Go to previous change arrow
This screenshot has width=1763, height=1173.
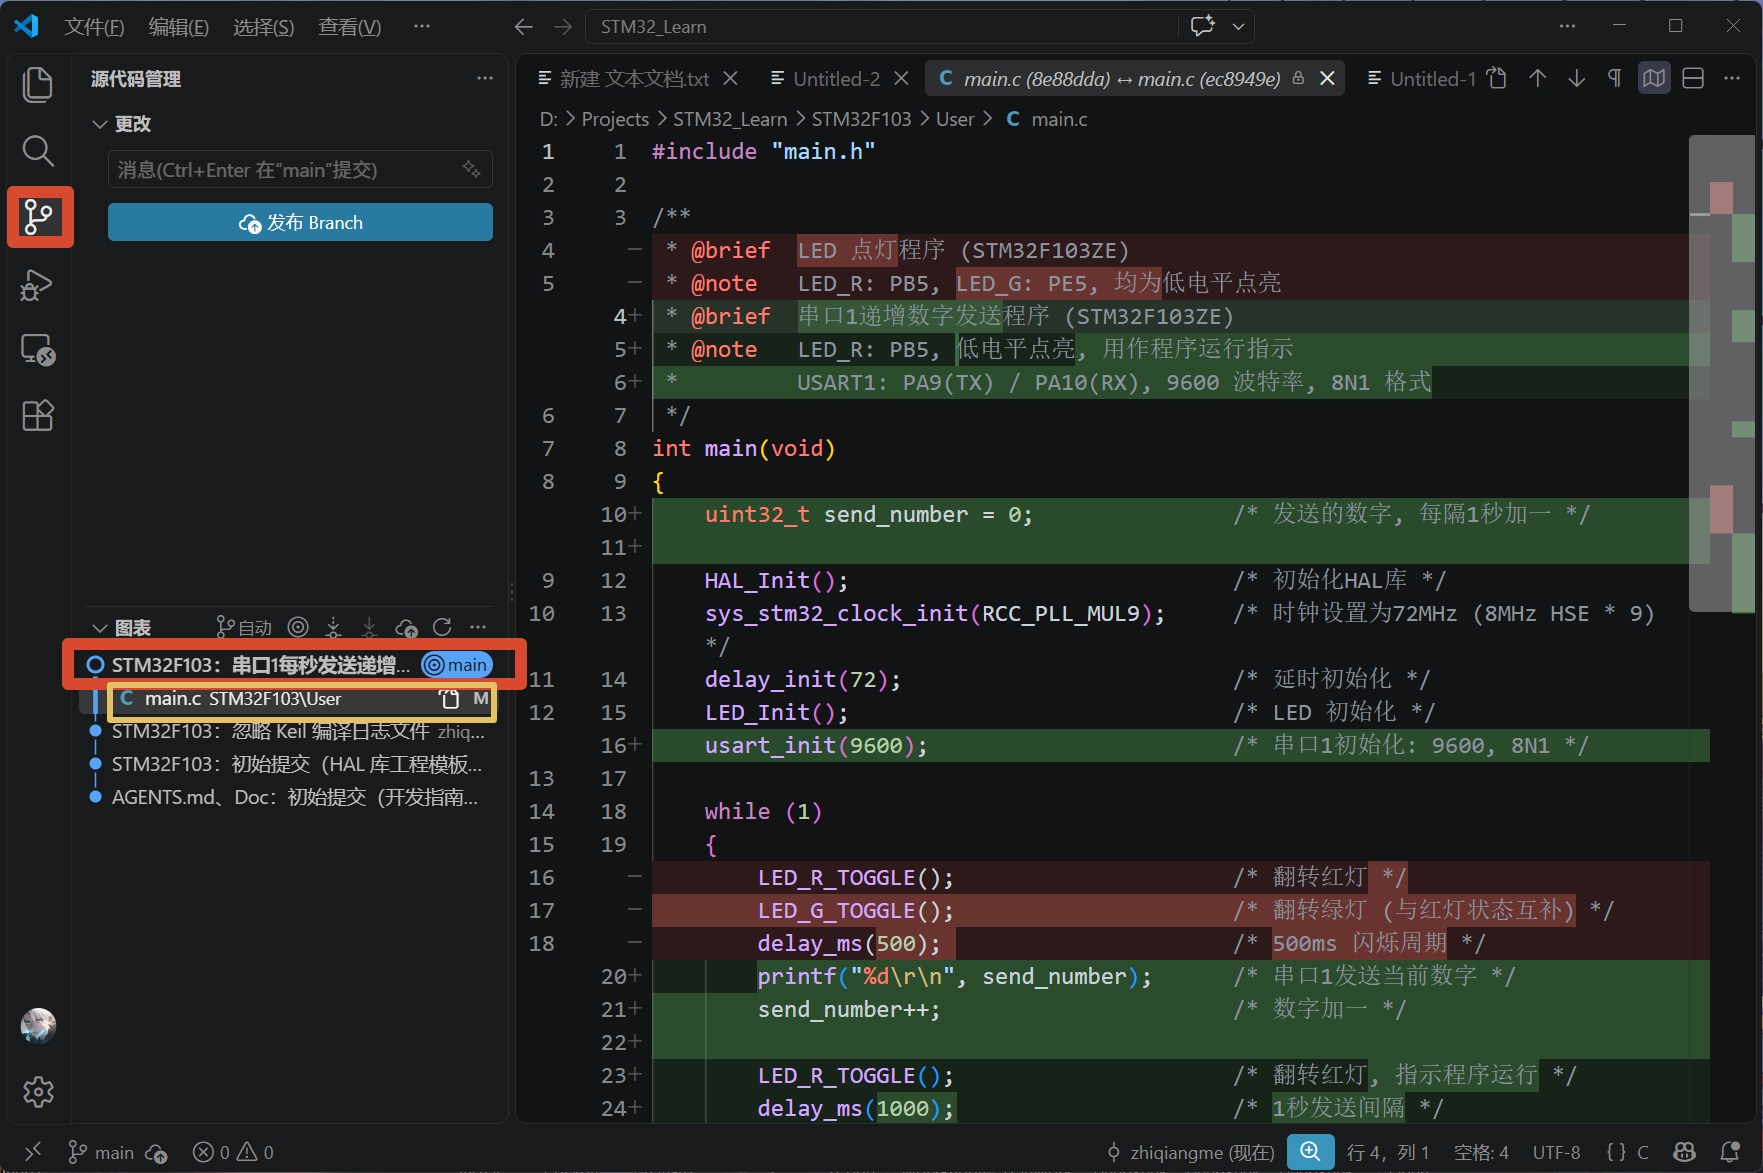click(x=1538, y=78)
